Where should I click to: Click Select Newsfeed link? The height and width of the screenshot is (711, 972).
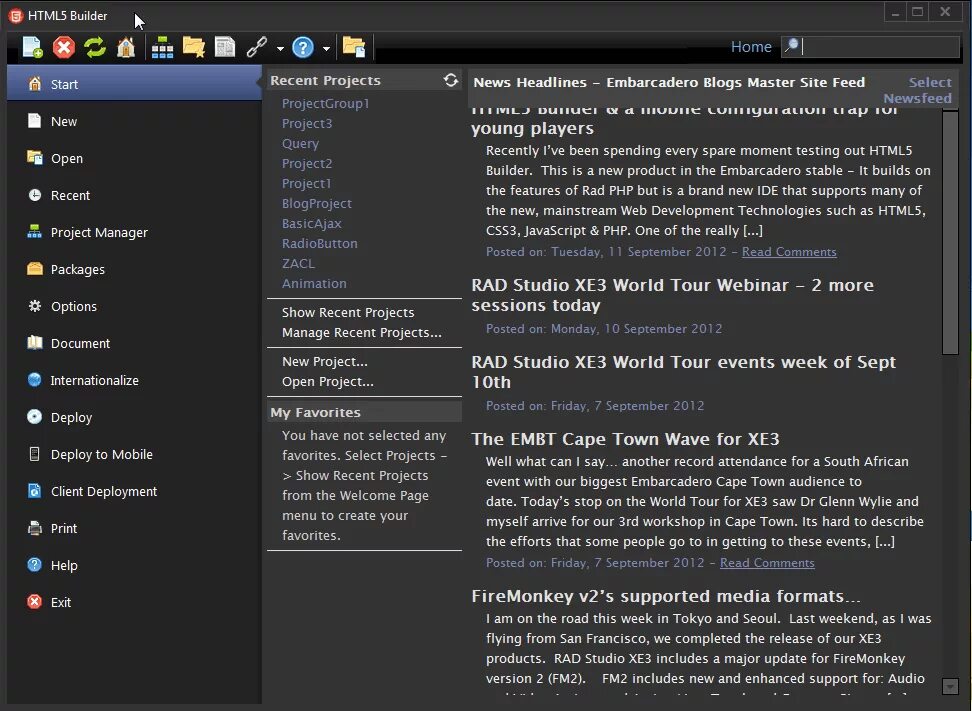click(917, 90)
